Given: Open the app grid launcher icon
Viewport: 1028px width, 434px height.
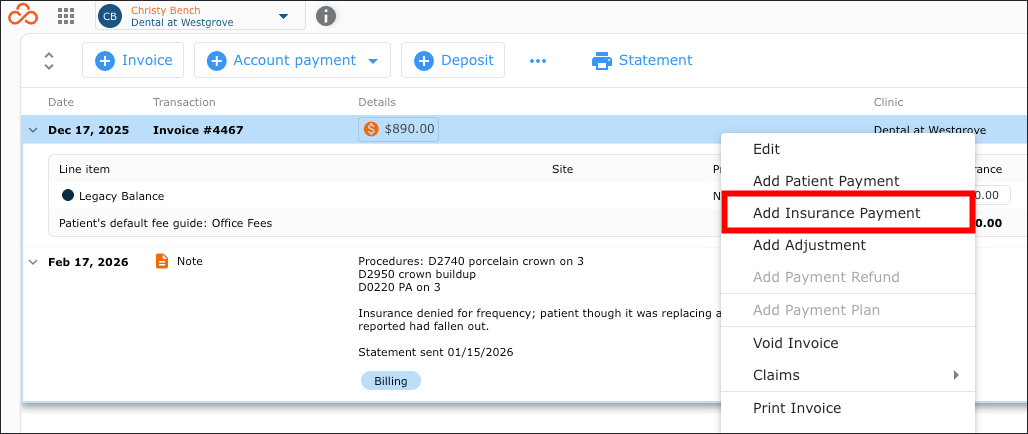Looking at the screenshot, I should click(66, 16).
